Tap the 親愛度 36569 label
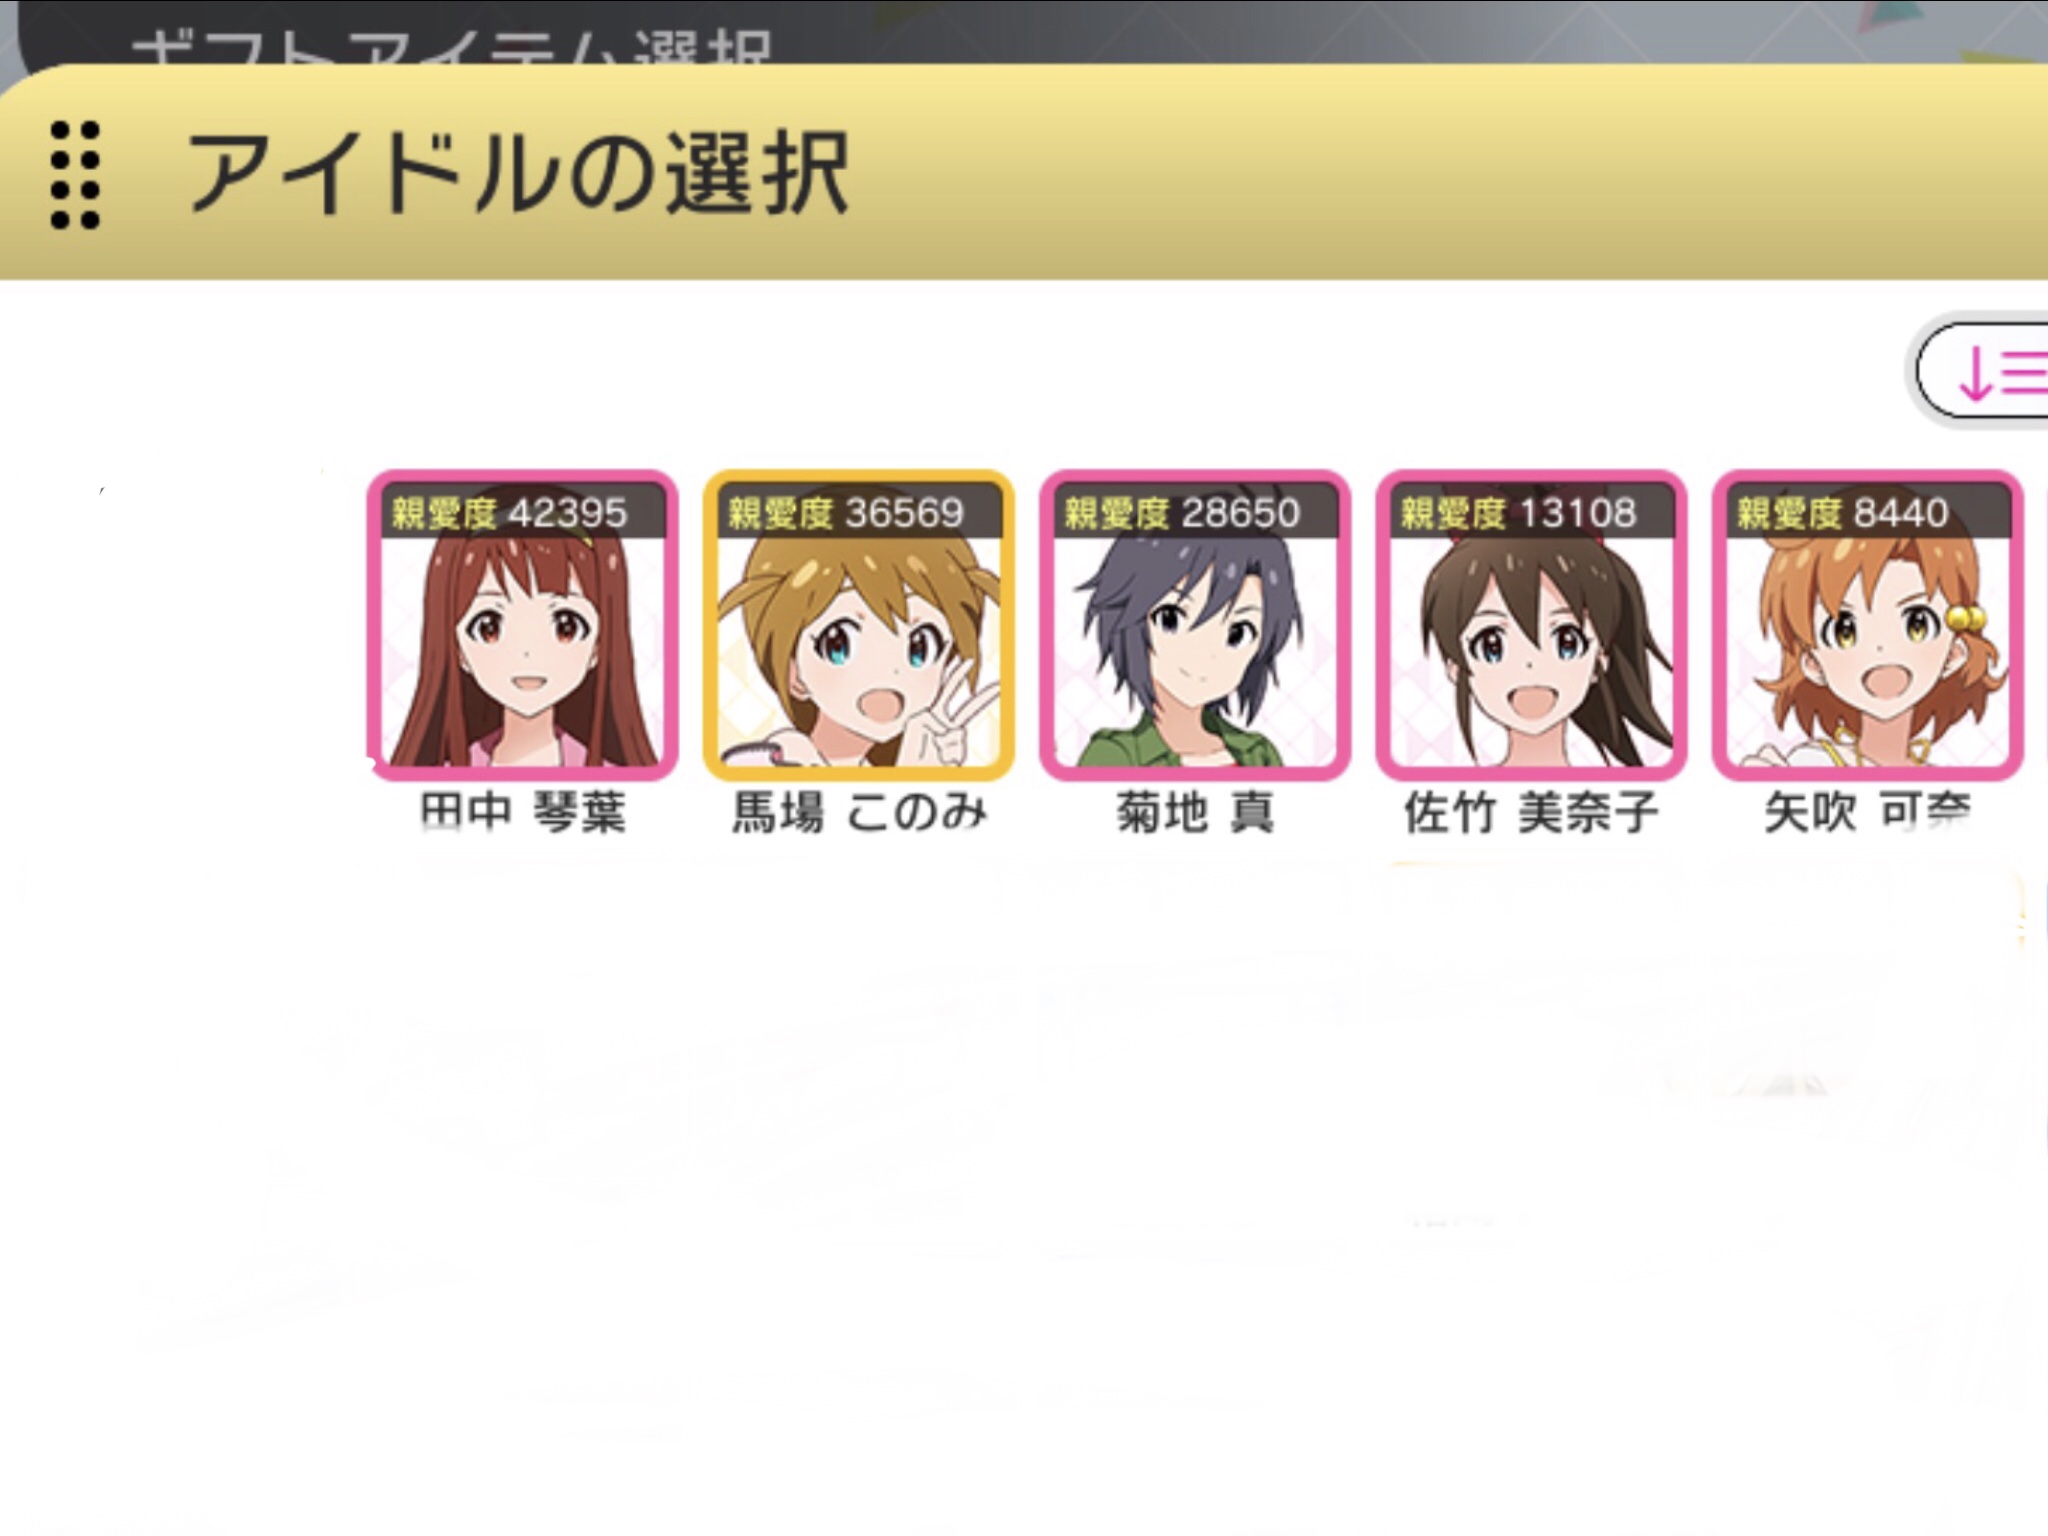Viewport: 2048px width, 1536px height. (x=845, y=513)
